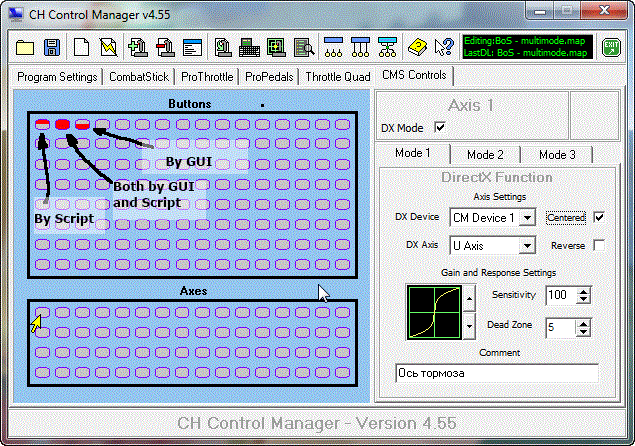Open a map file with the folder icon

25,47
